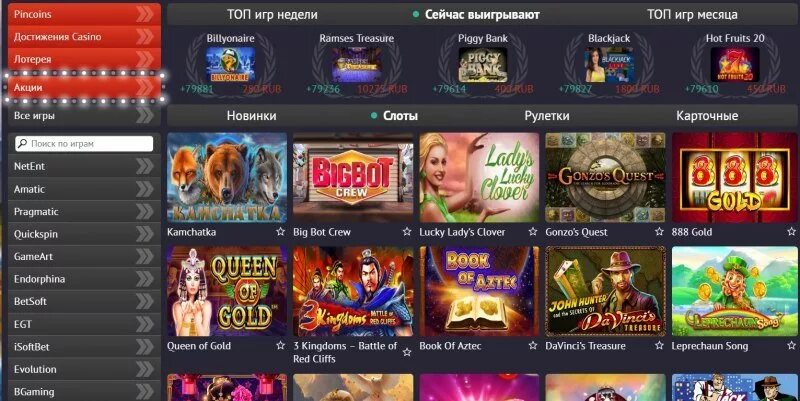Select the ТОП игр недели tab

[x=272, y=15]
